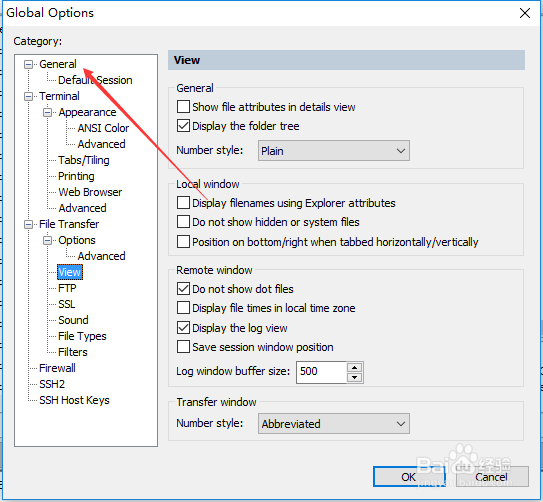Collapse the Options node under File Transfer

click(48, 240)
